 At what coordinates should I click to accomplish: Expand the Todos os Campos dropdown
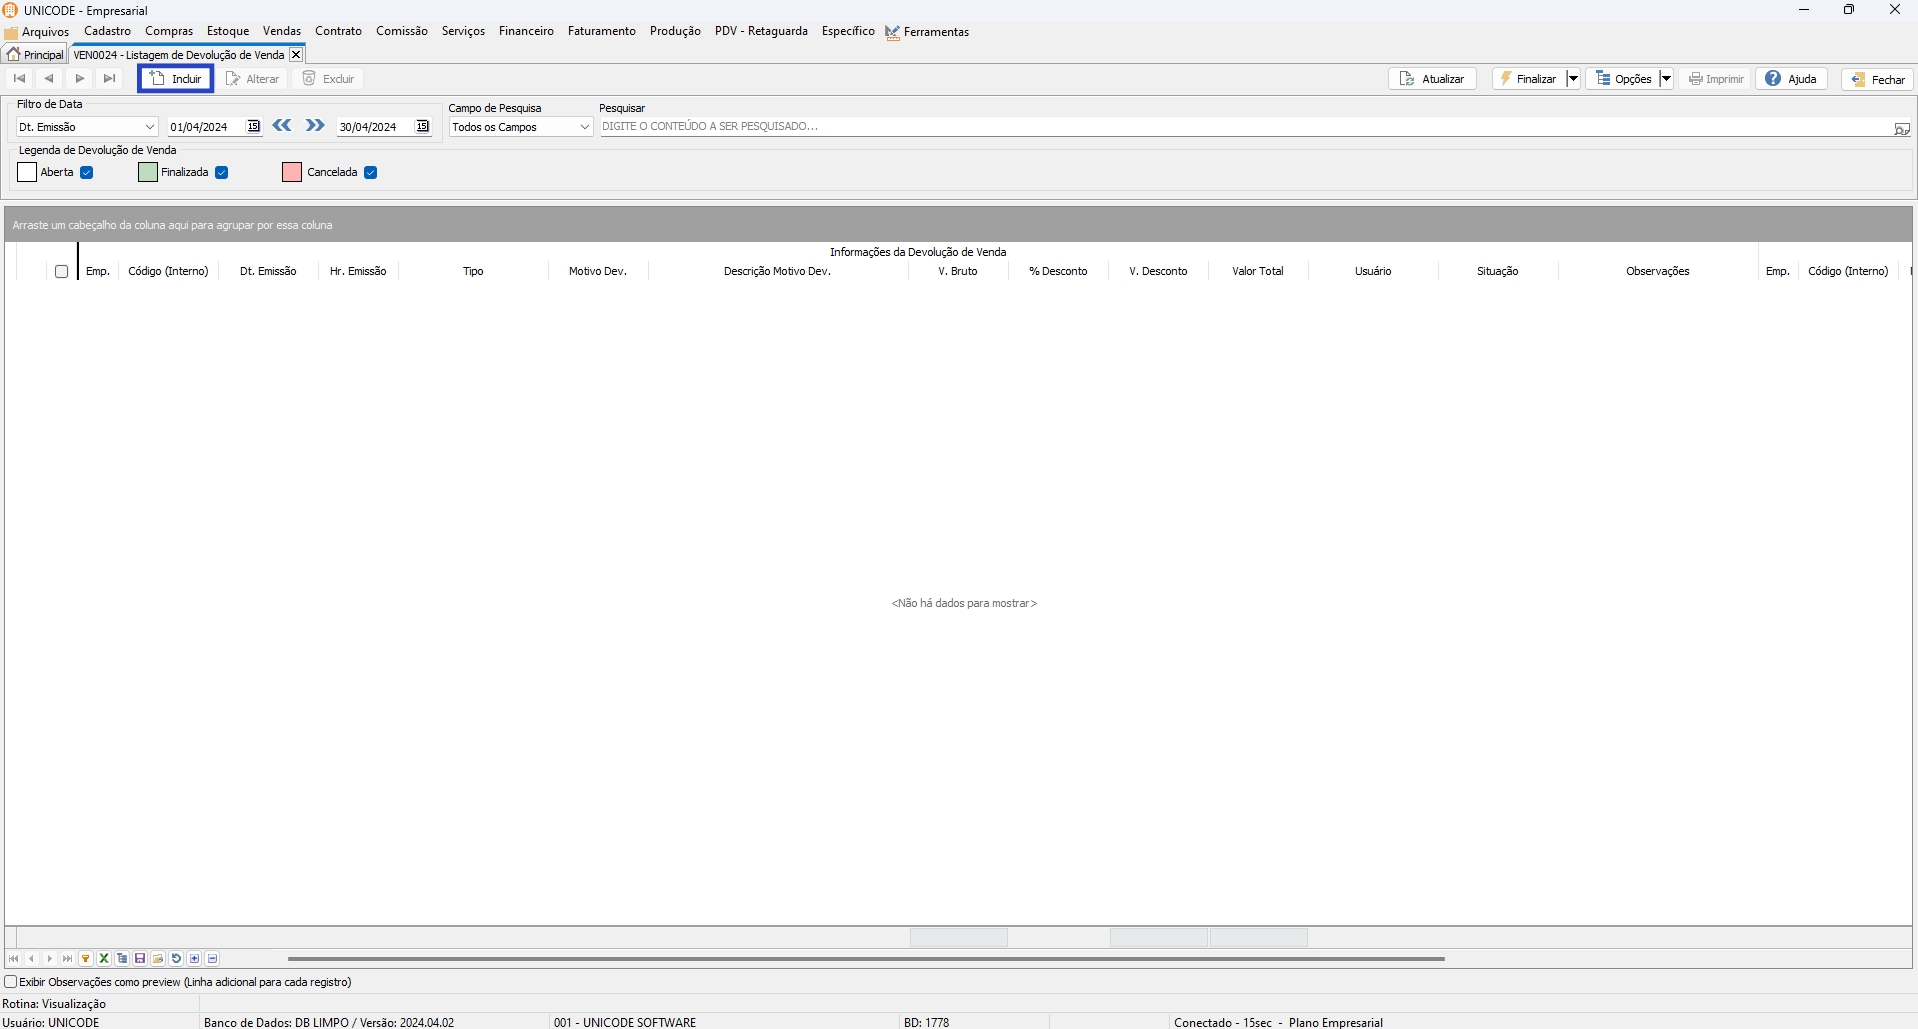(x=585, y=127)
